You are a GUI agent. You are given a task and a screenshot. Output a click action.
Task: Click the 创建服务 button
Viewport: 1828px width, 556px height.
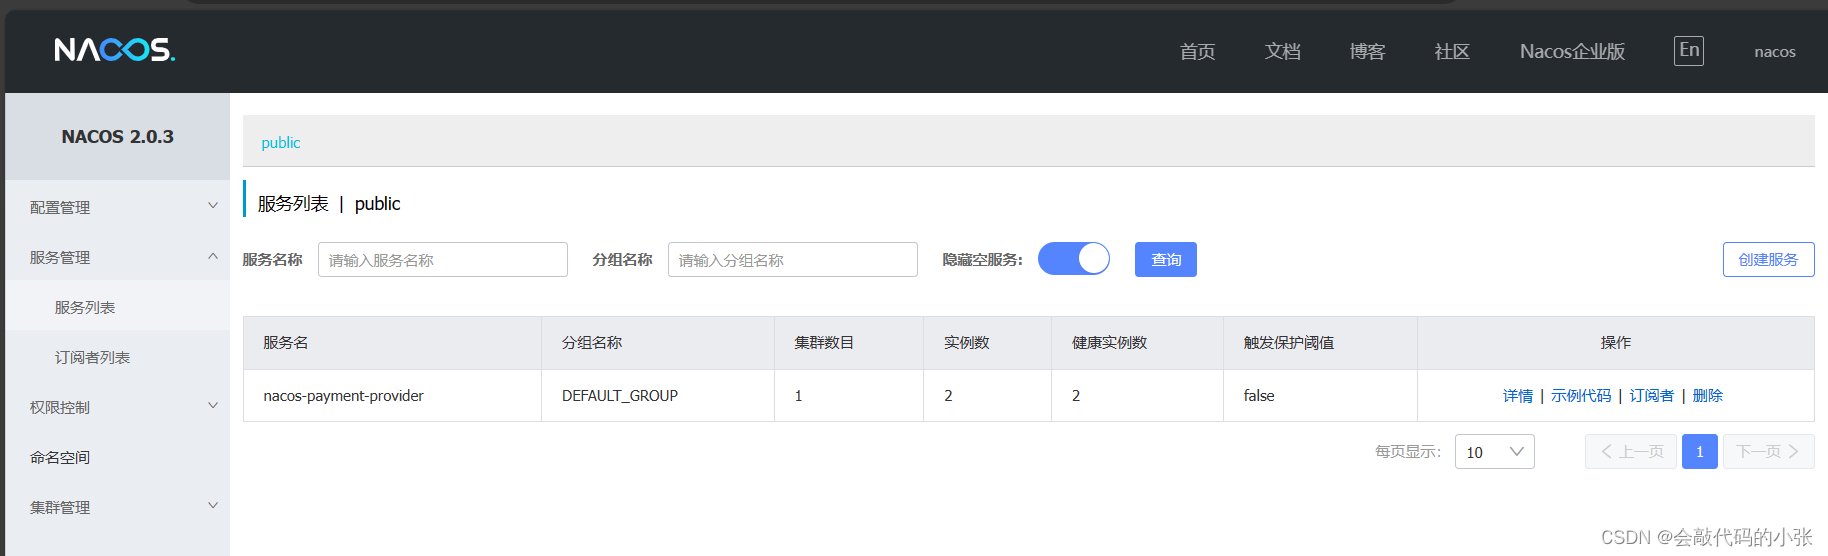(1768, 259)
